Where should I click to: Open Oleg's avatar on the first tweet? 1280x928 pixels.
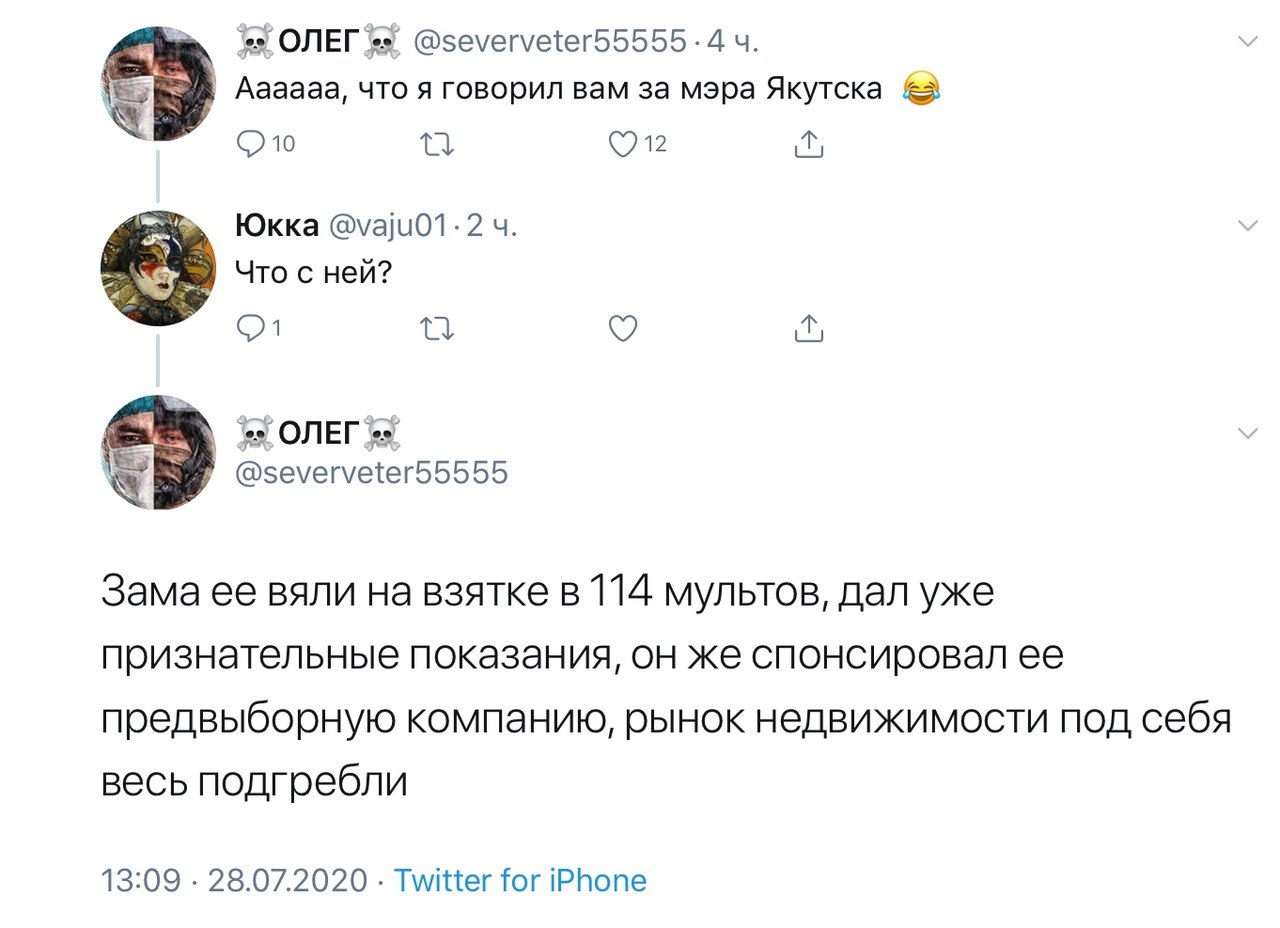pyautogui.click(x=158, y=84)
